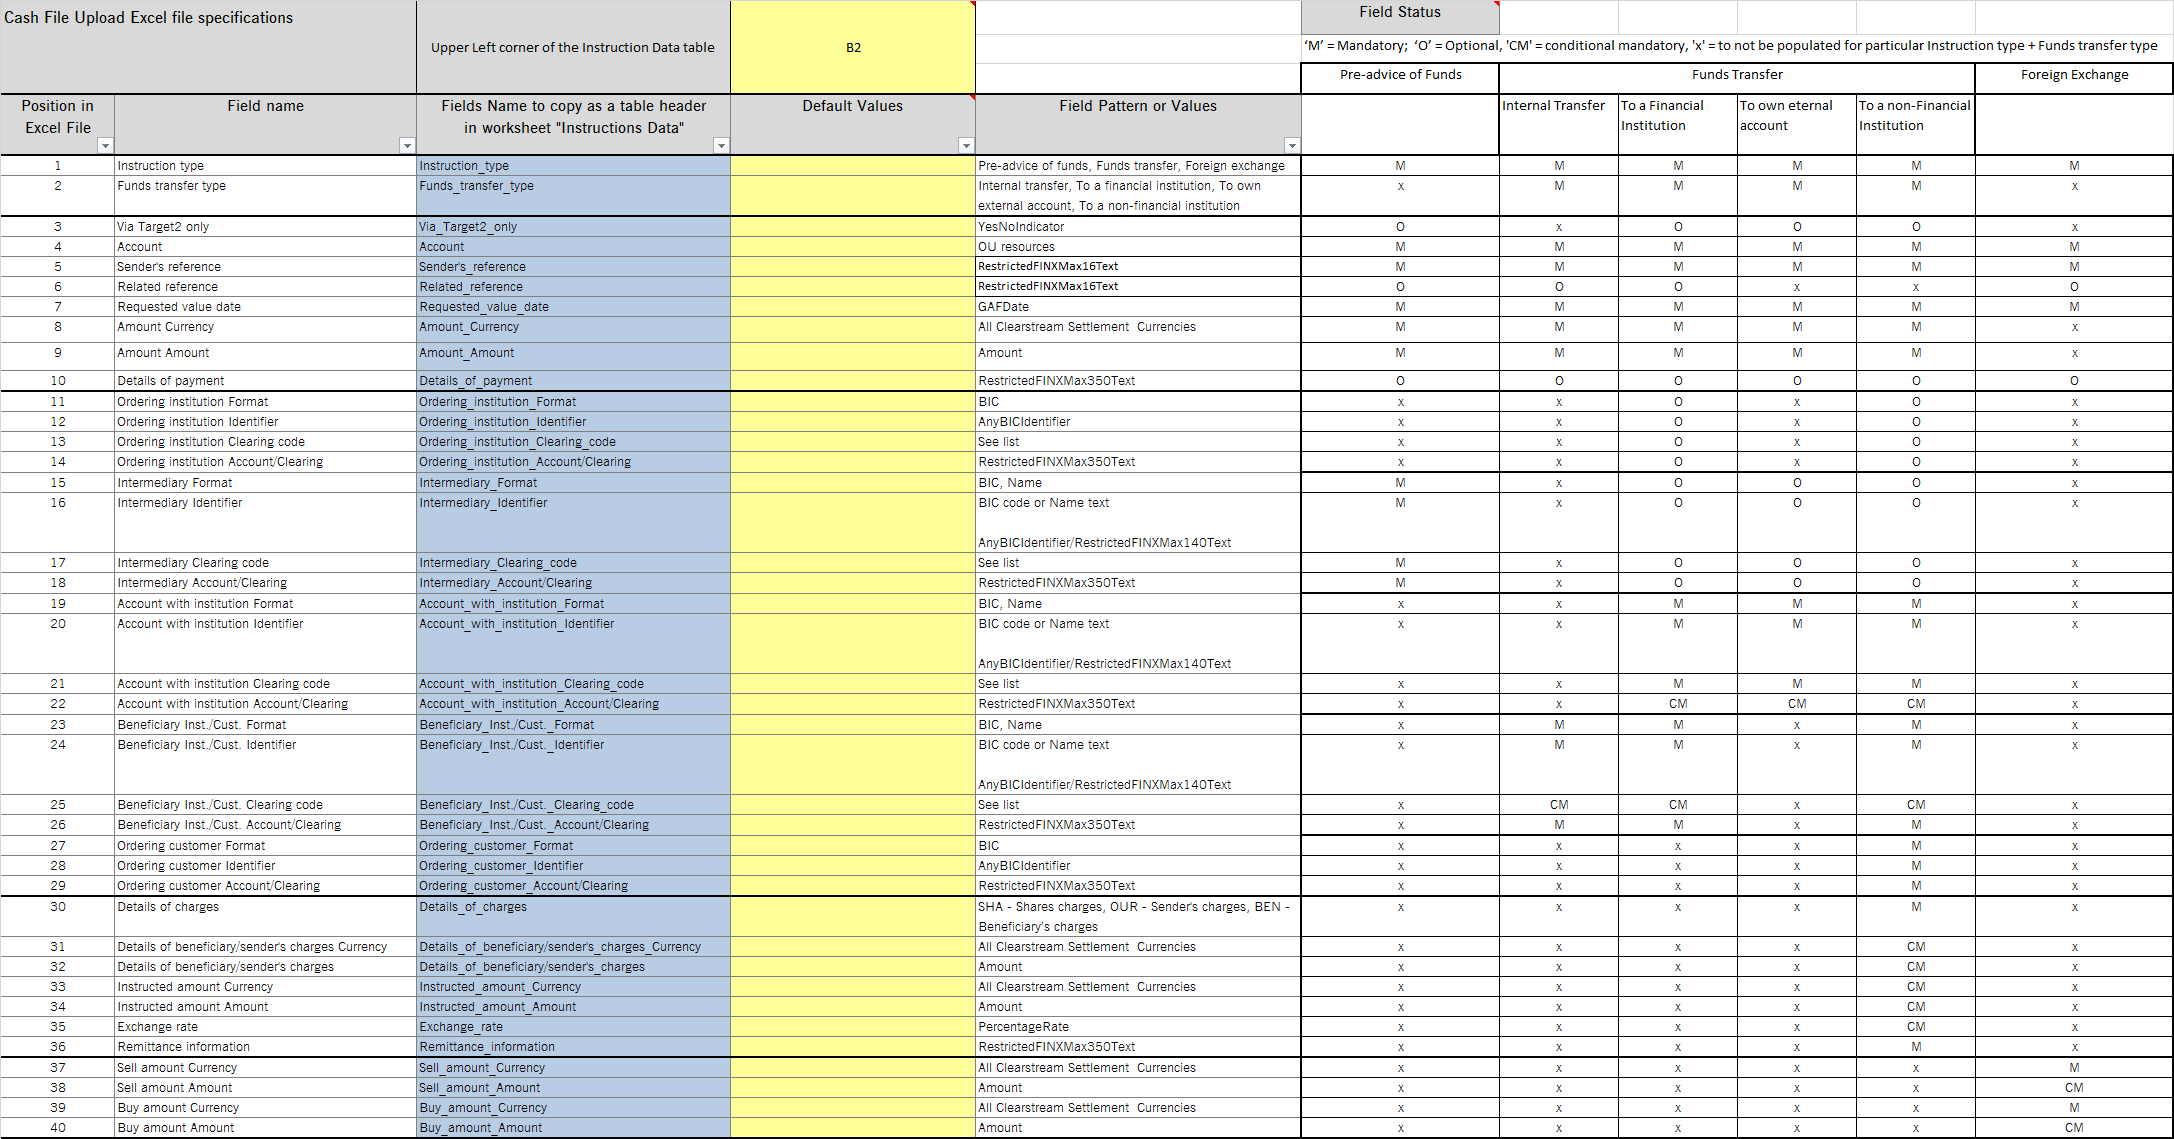Select the Buy amount Currency field name
The image size is (2174, 1139).
pyautogui.click(x=265, y=1108)
